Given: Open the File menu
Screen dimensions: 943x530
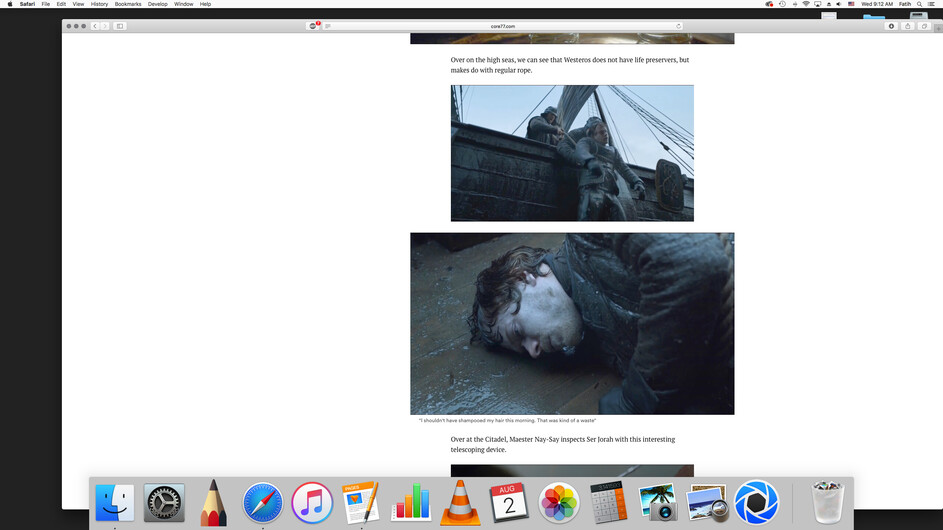Looking at the screenshot, I should (x=46, y=4).
